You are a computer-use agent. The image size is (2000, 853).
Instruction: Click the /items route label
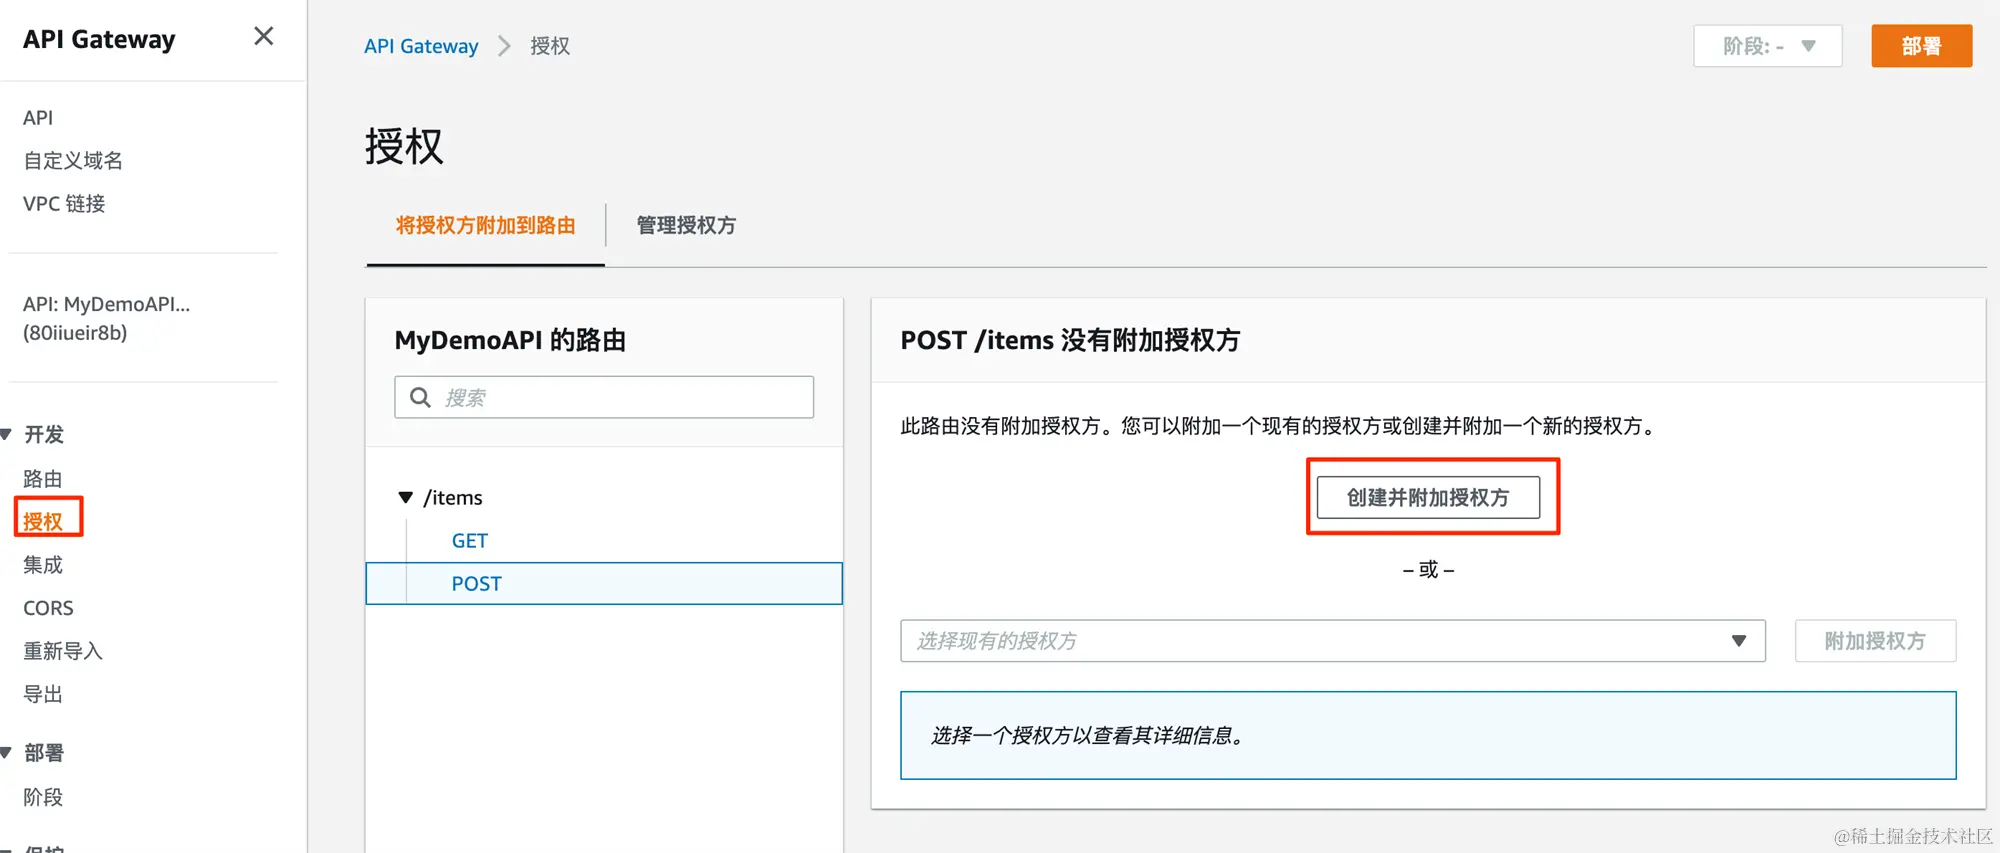tap(453, 498)
